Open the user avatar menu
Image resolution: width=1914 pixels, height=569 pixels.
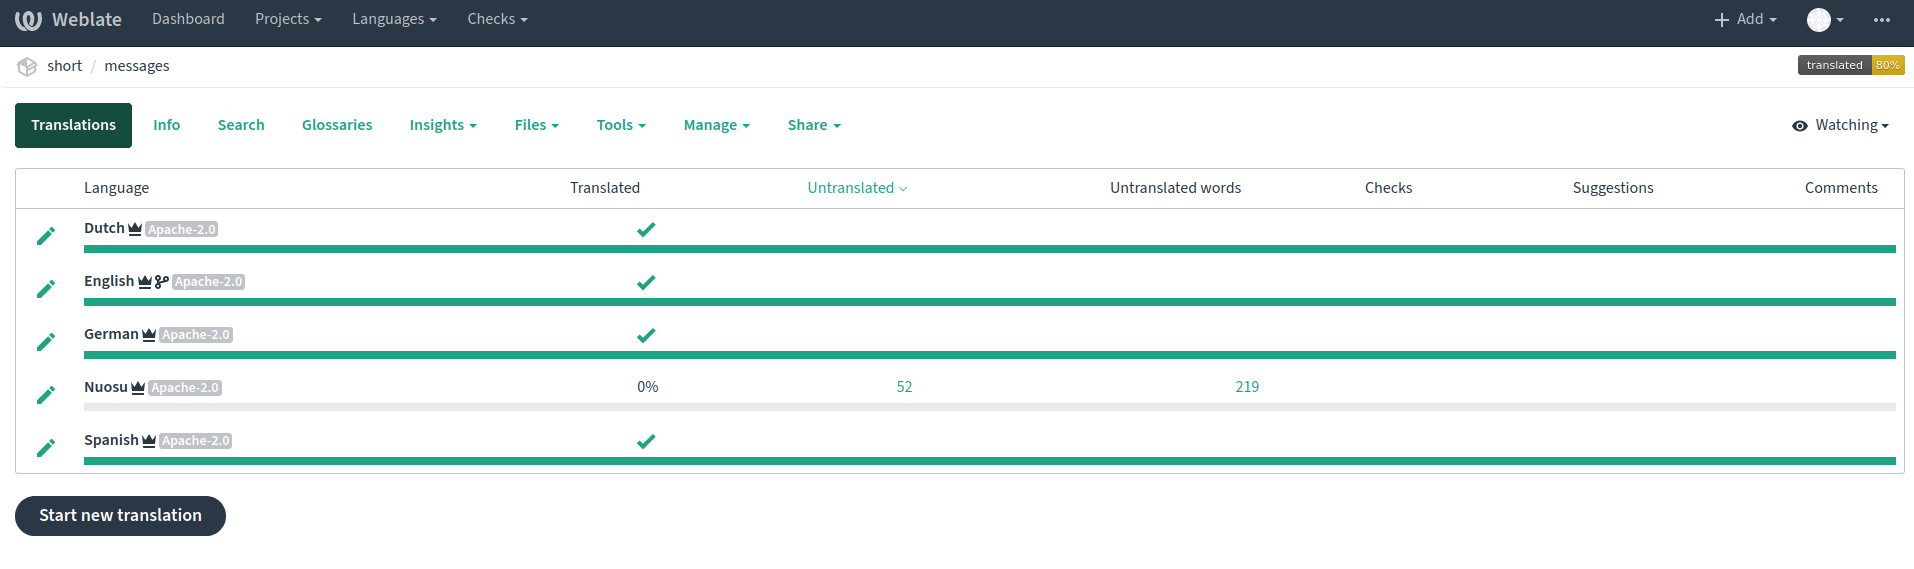tap(1825, 20)
